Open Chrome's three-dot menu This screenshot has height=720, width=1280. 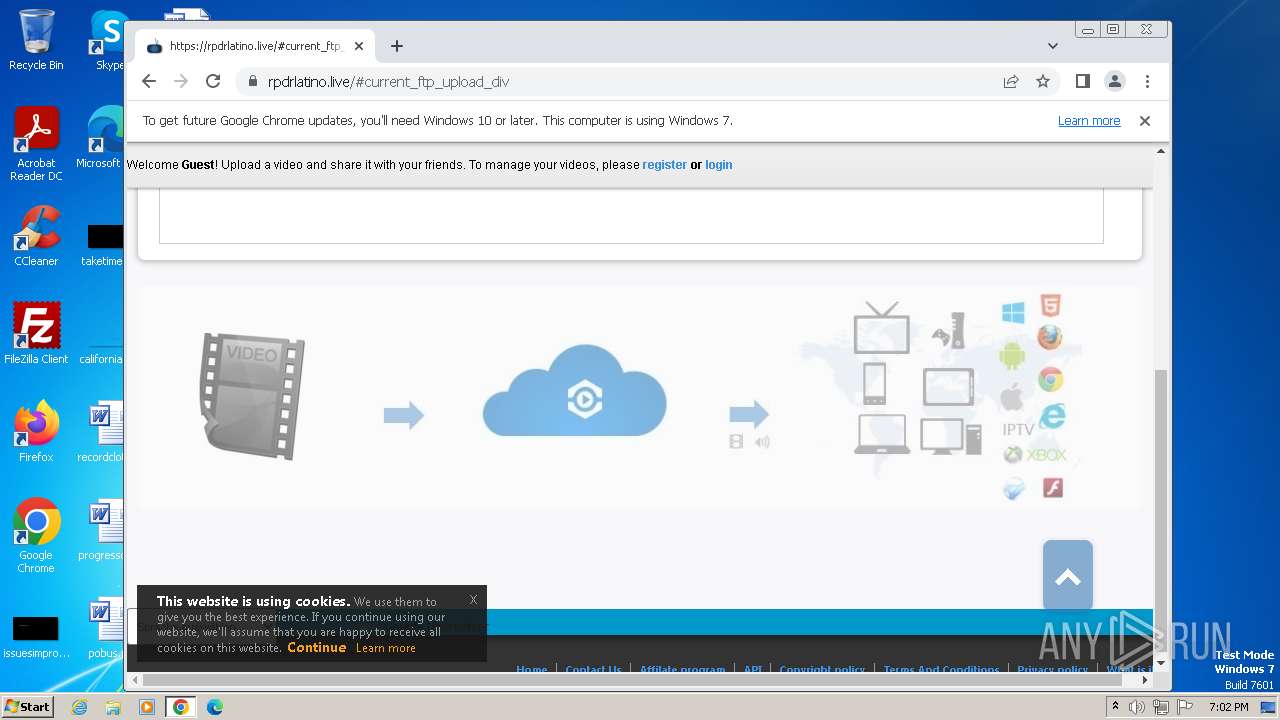pos(1147,81)
